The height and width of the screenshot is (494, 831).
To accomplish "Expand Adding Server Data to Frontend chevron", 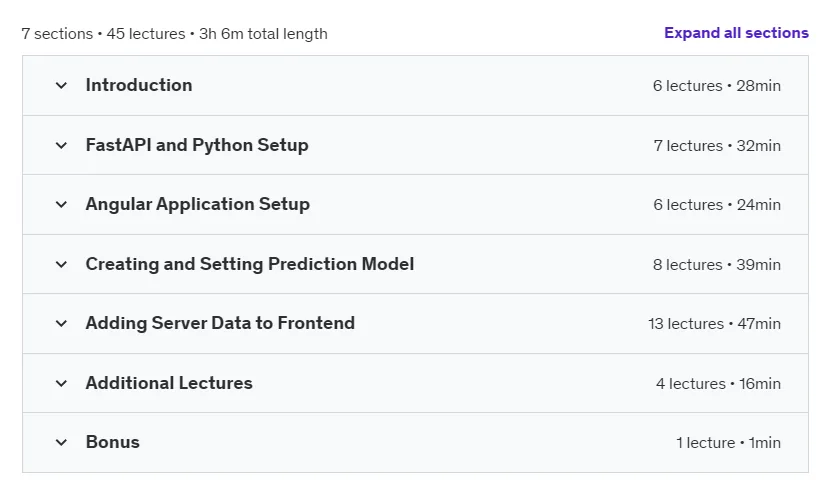I will [61, 323].
